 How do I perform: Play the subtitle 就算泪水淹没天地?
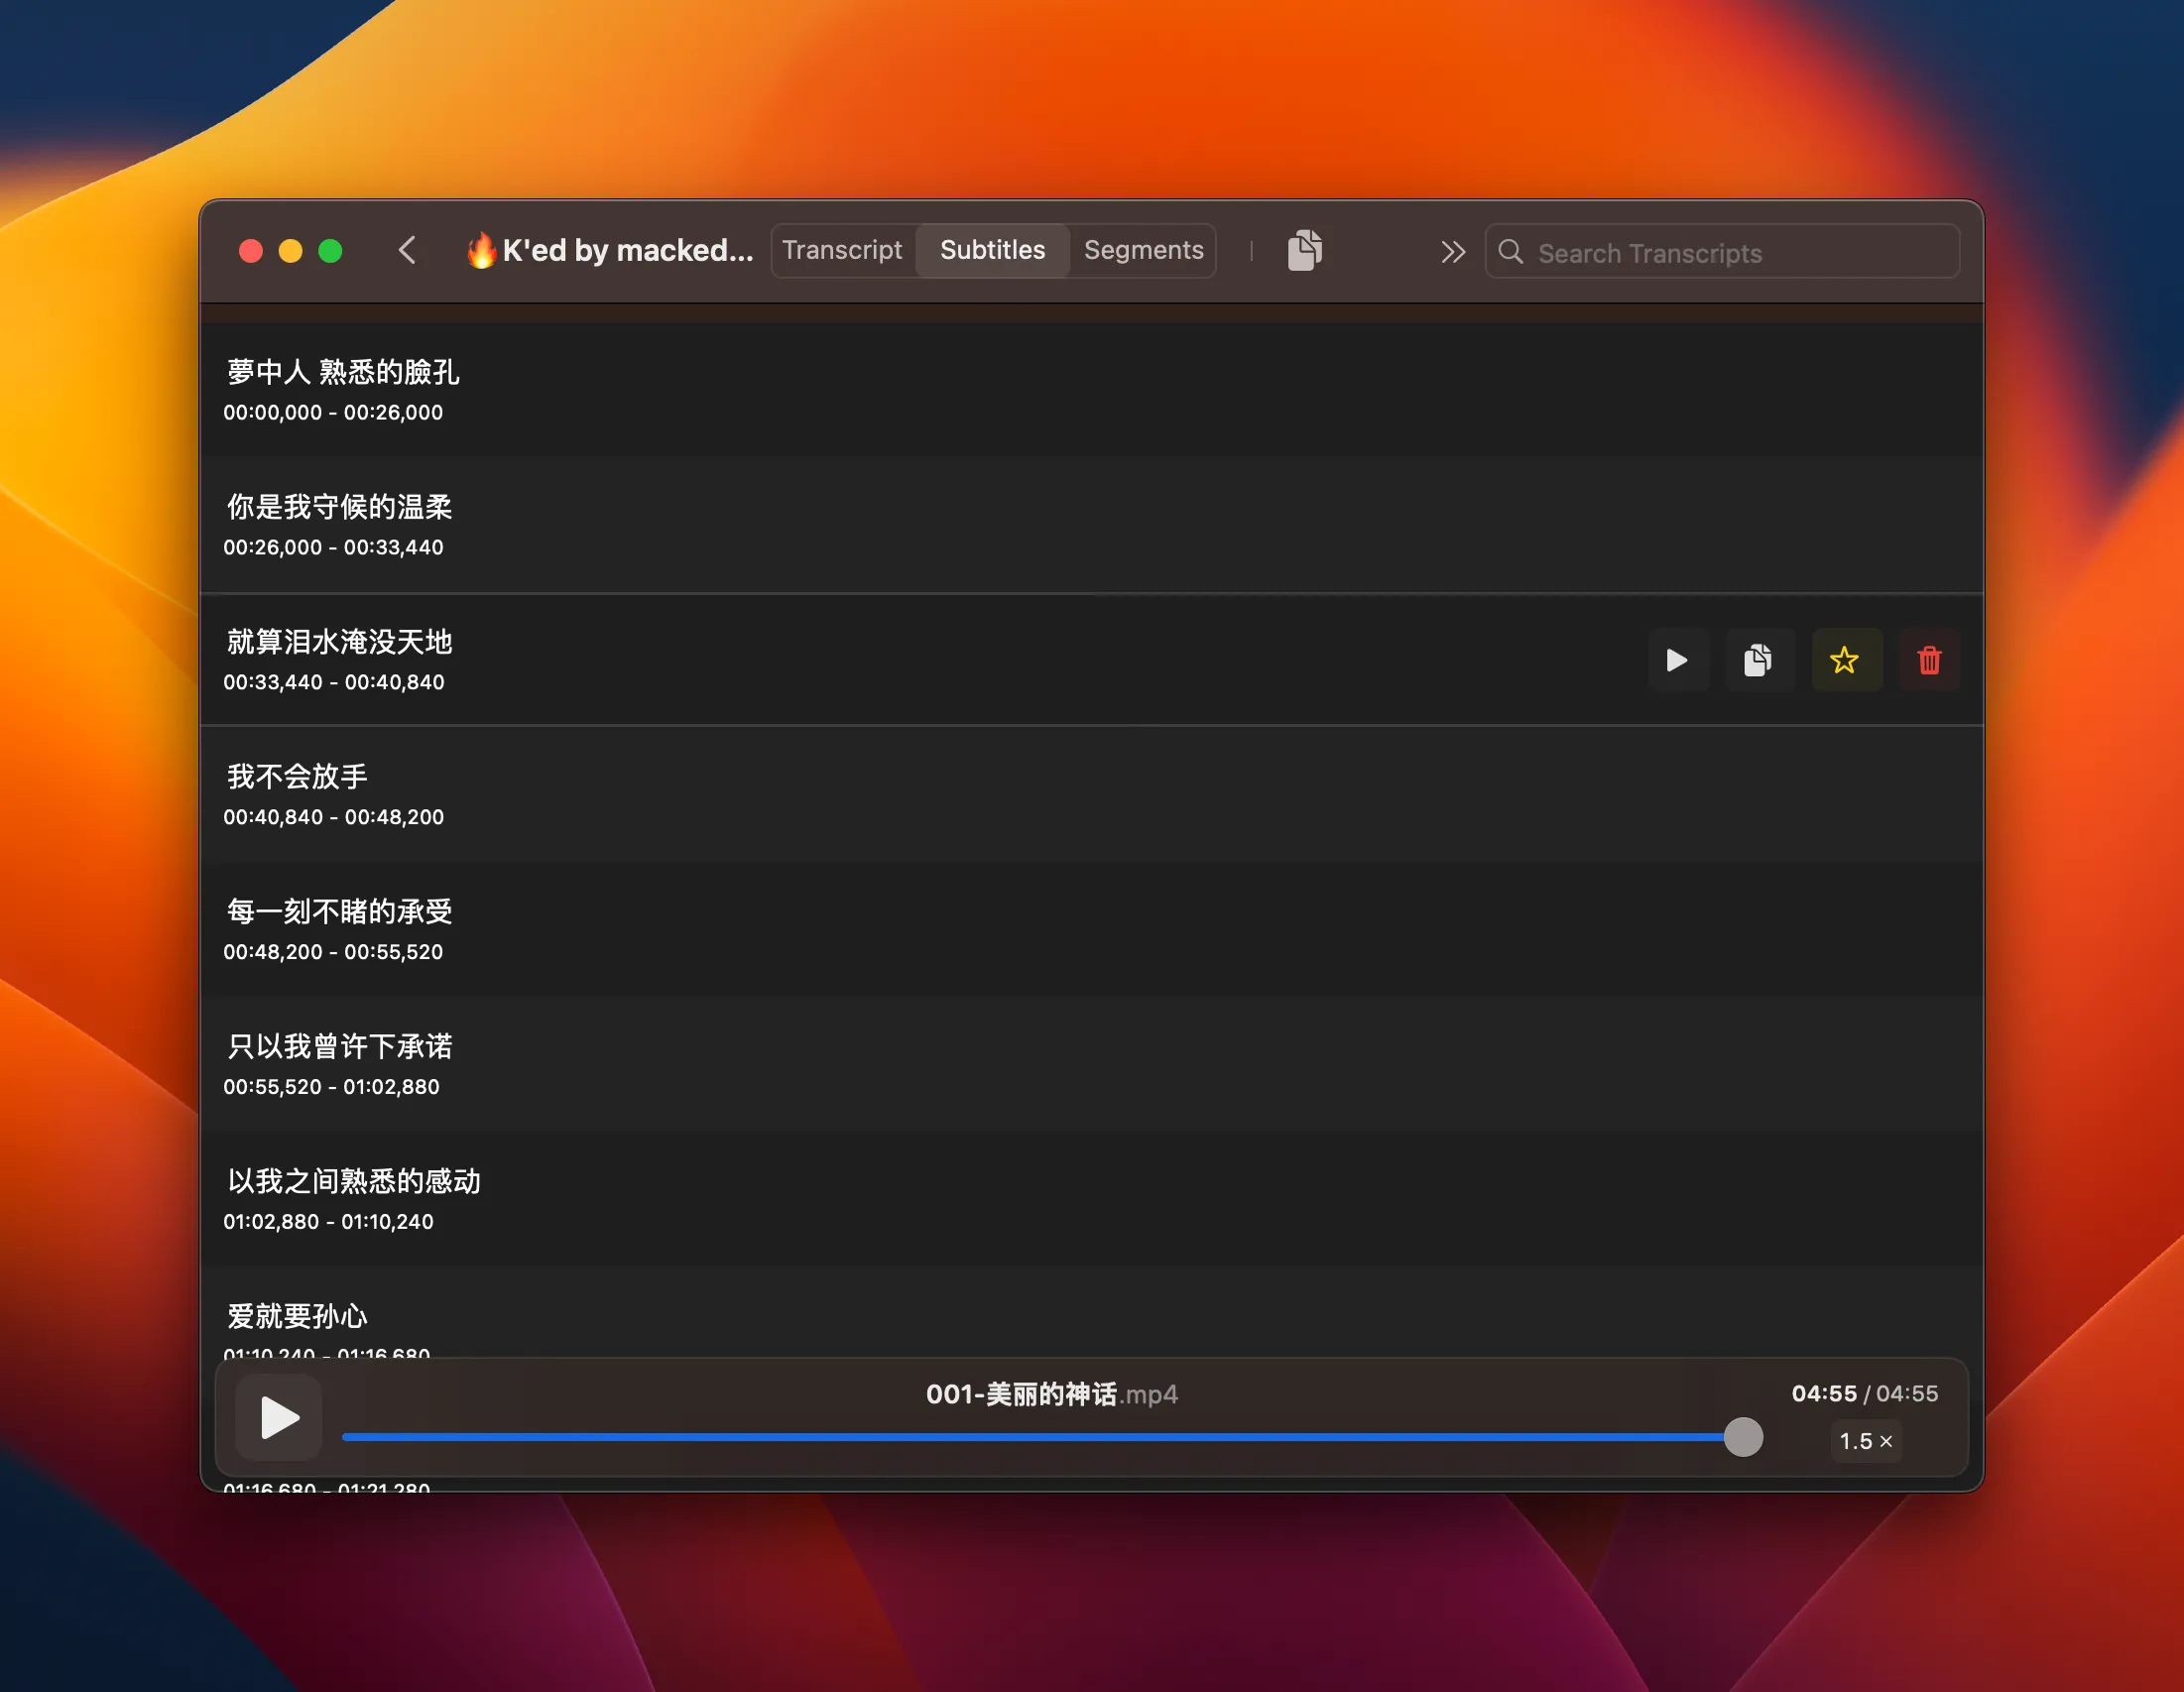click(x=1679, y=660)
